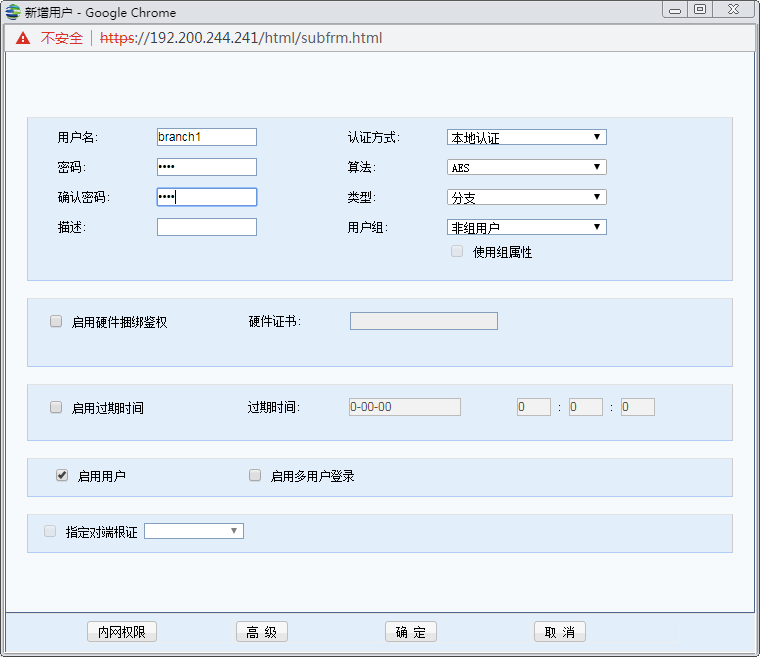This screenshot has width=760, height=657.
Task: Open the 指定对端根证 dropdown
Action: click(x=194, y=531)
